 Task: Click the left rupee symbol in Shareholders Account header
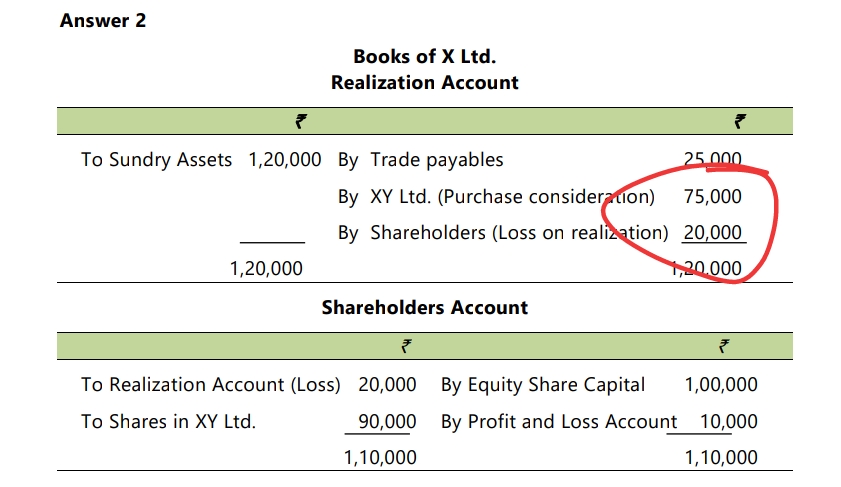pos(406,348)
